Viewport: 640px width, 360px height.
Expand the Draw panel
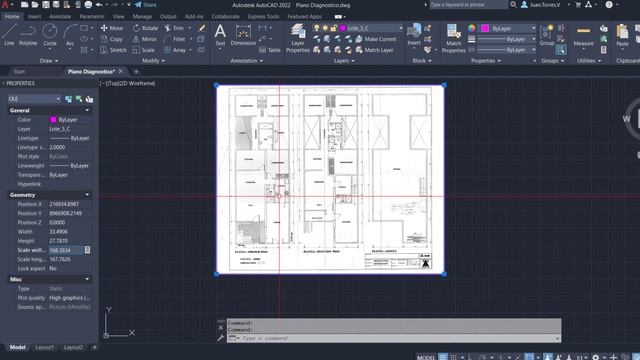point(49,60)
